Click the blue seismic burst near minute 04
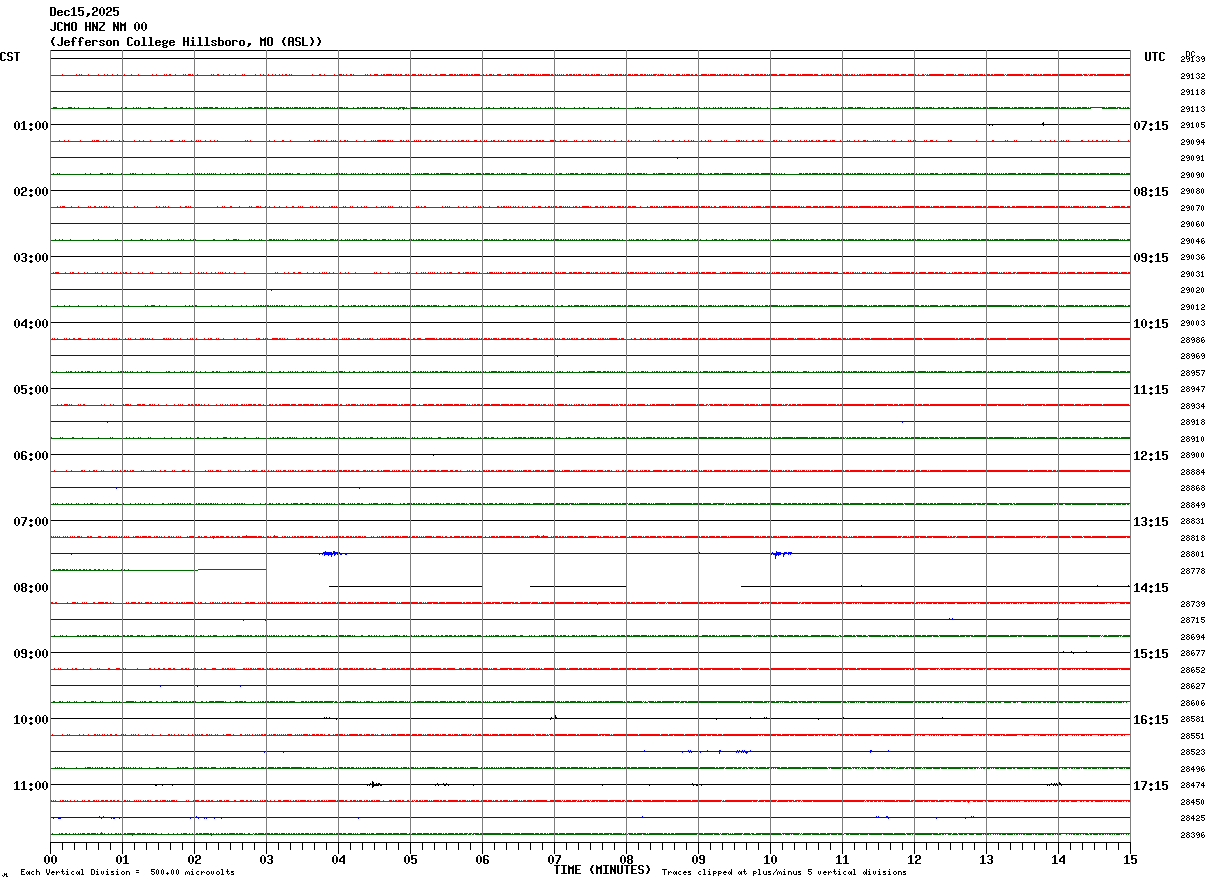 pos(333,553)
